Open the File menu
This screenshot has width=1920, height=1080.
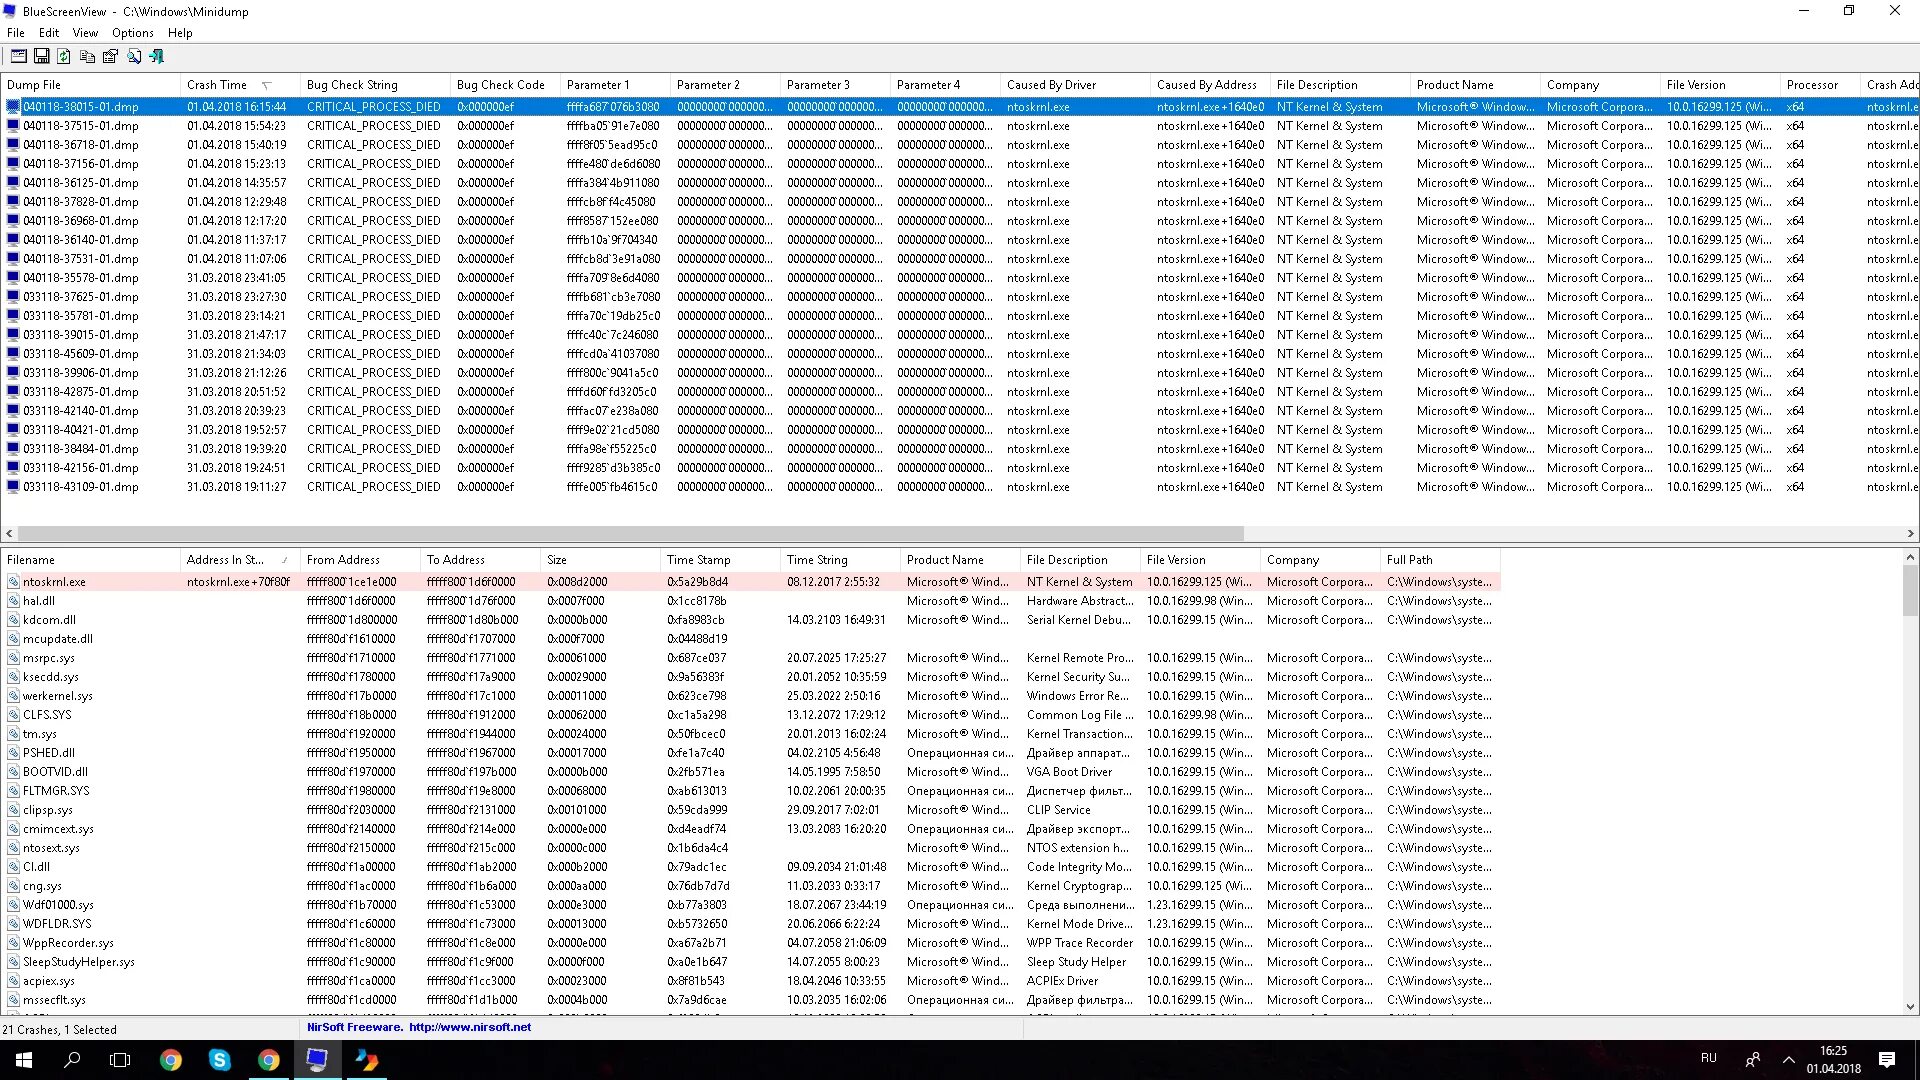pos(15,32)
